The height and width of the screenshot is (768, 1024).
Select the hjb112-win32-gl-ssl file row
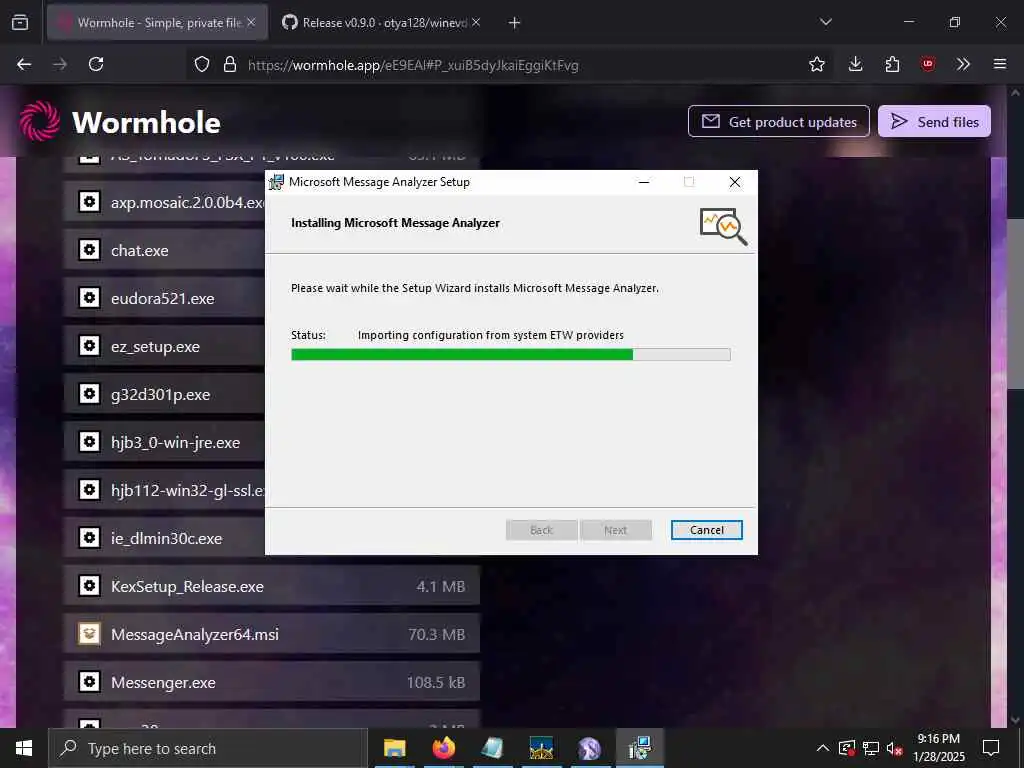pyautogui.click(x=164, y=490)
